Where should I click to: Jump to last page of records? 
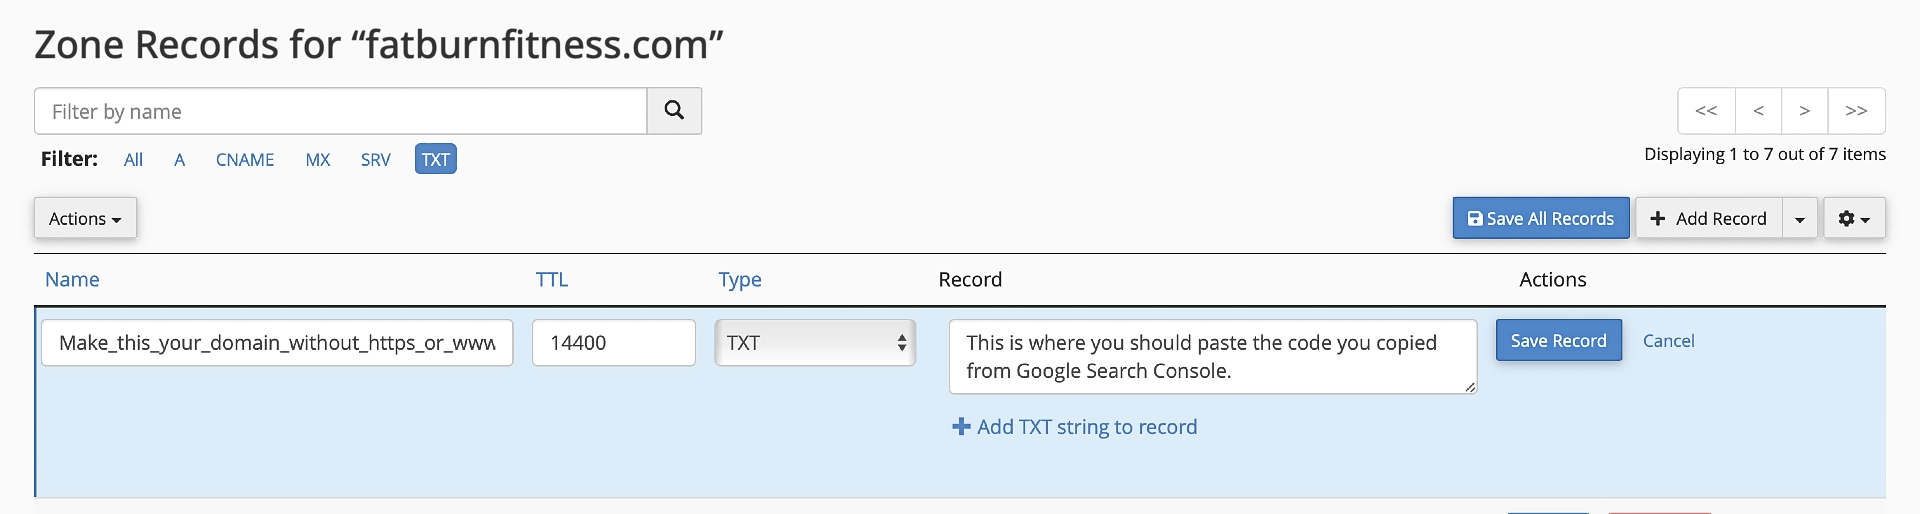click(1856, 111)
